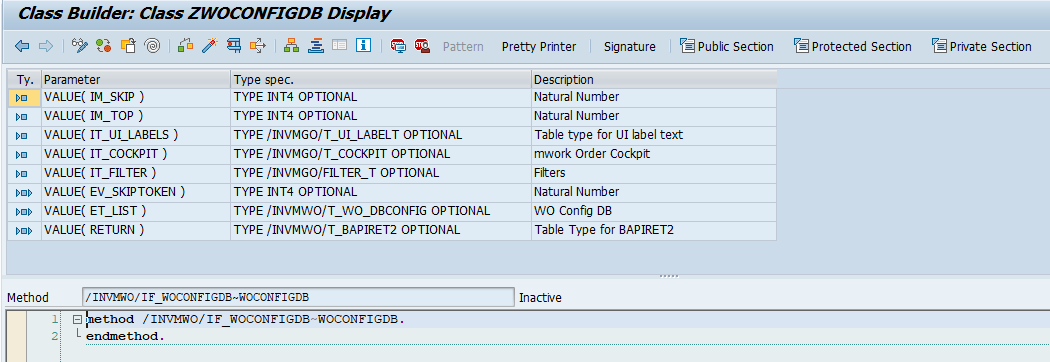Open the Private Section

(x=981, y=46)
